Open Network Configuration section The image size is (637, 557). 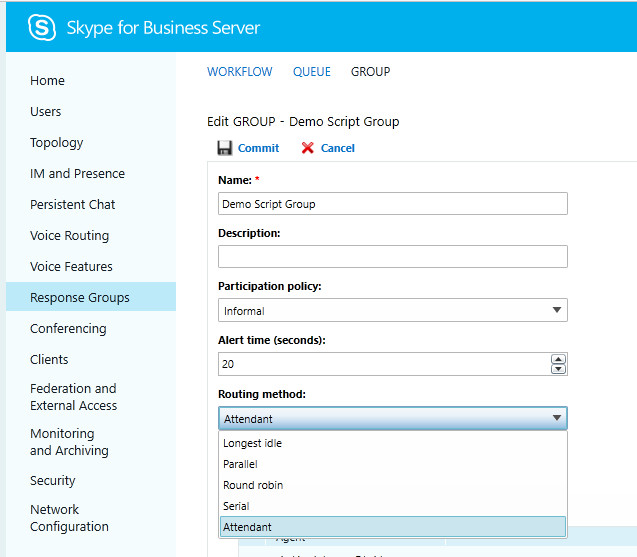(x=69, y=518)
